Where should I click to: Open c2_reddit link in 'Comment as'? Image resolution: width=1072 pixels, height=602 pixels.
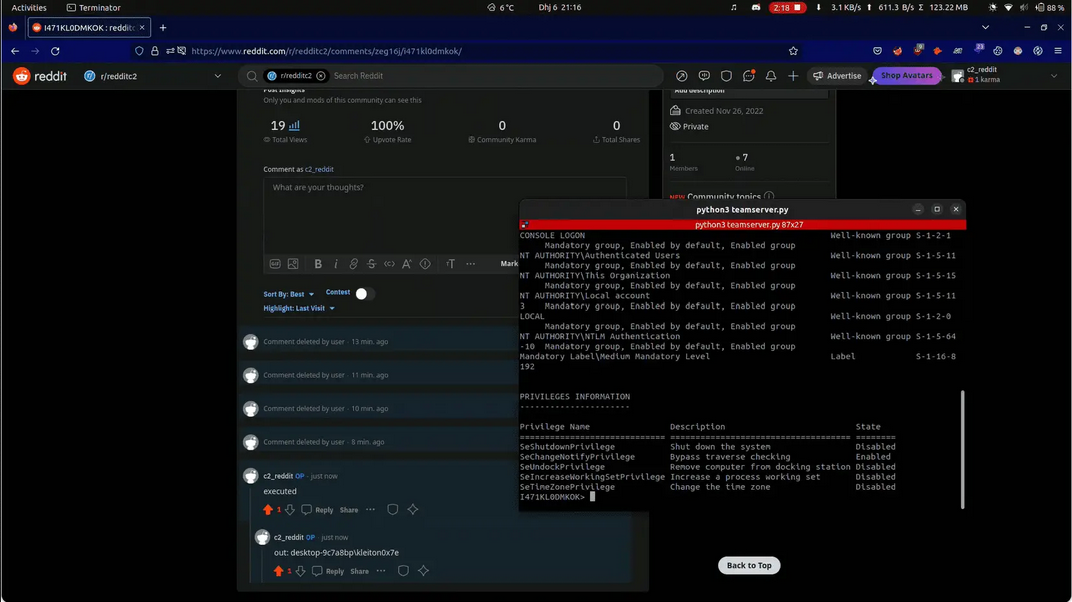[x=319, y=169]
